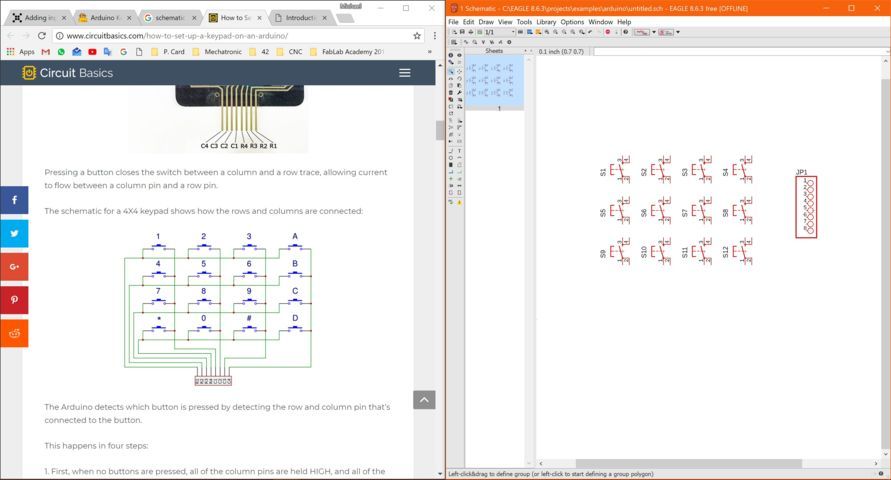891x480 pixels.
Task: Switch to the 'Adding in' Chrome tab
Action: pyautogui.click(x=39, y=18)
